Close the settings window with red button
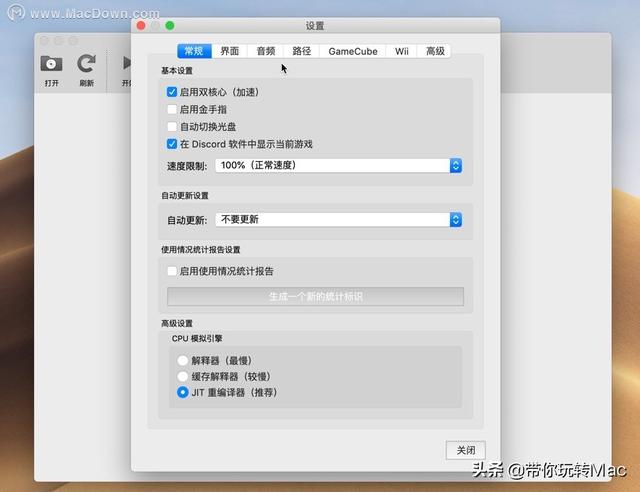The width and height of the screenshot is (640, 492). pyautogui.click(x=140, y=25)
